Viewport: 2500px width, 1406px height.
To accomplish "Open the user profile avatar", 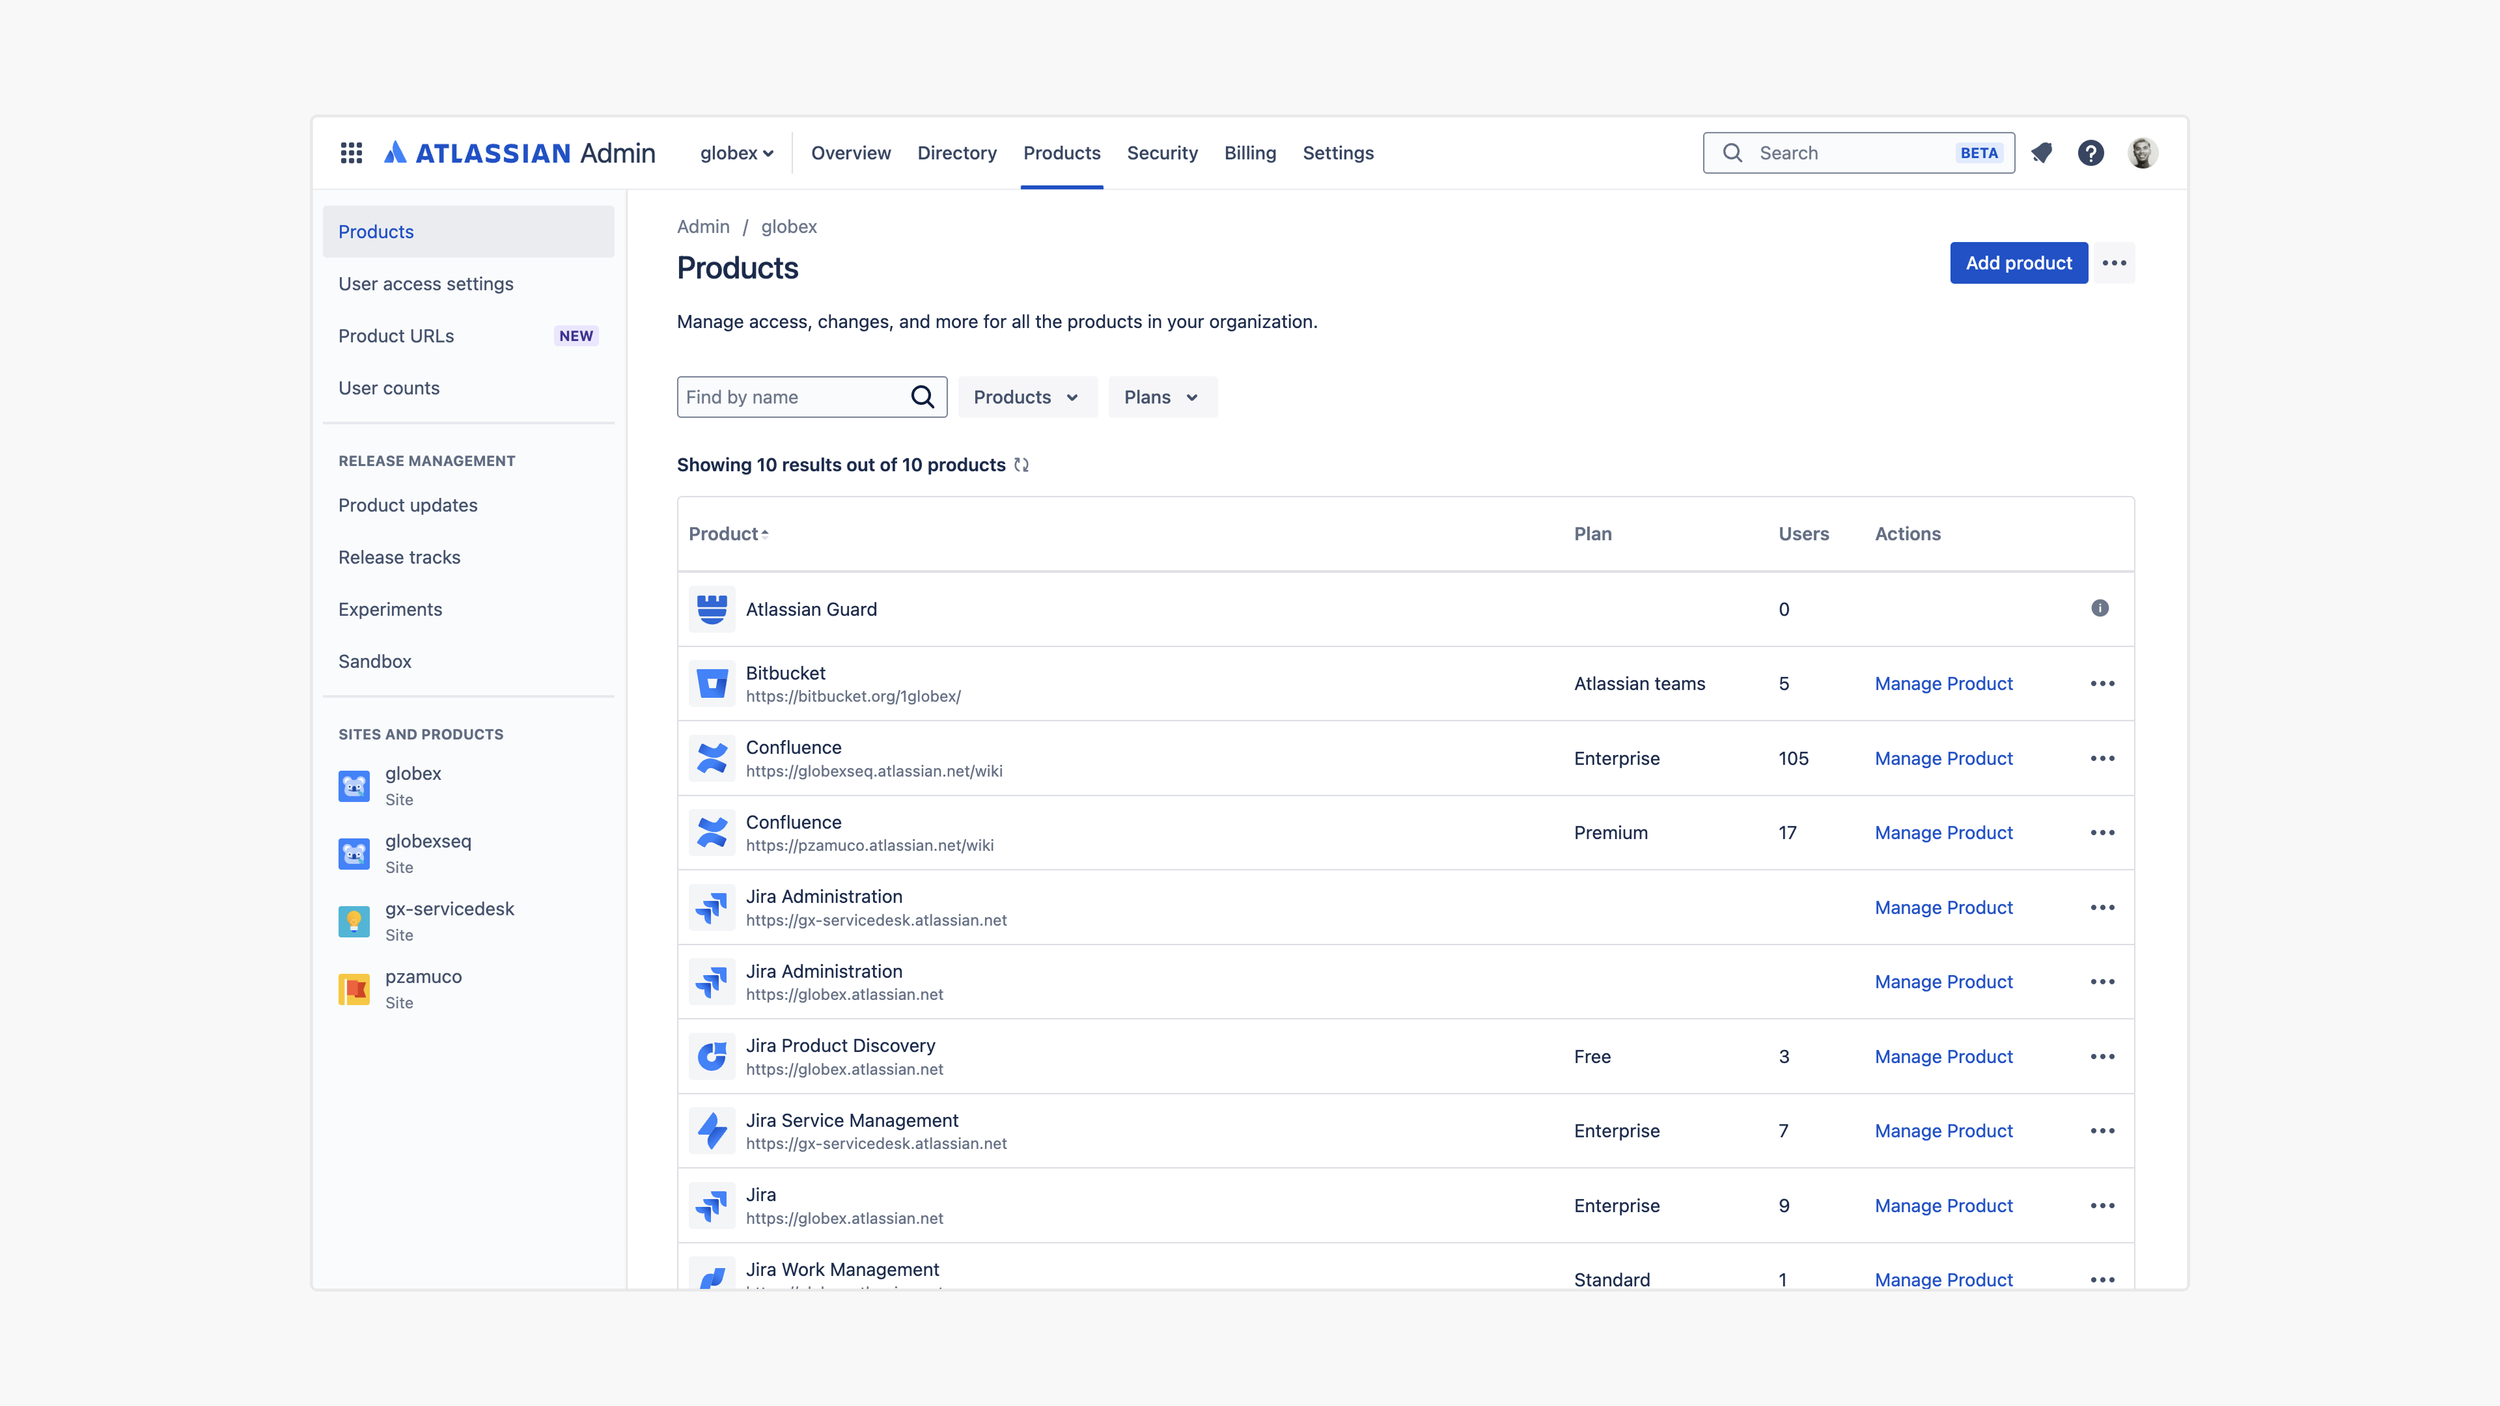I will (x=2142, y=153).
